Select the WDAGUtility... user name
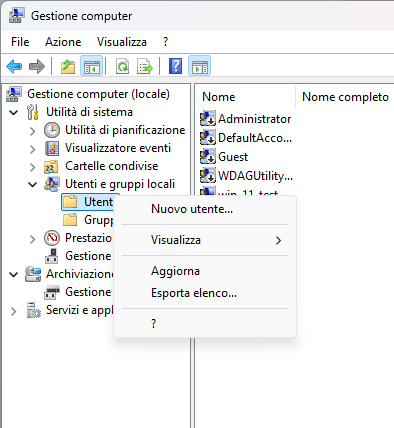The height and width of the screenshot is (428, 394). pos(255,176)
